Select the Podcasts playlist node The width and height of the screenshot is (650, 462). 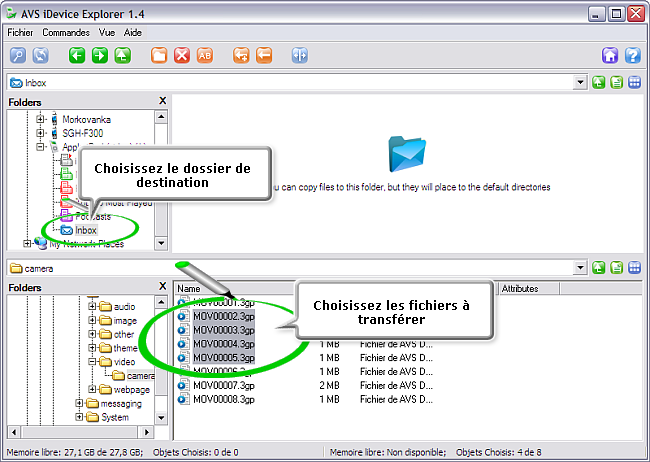pyautogui.click(x=93, y=216)
